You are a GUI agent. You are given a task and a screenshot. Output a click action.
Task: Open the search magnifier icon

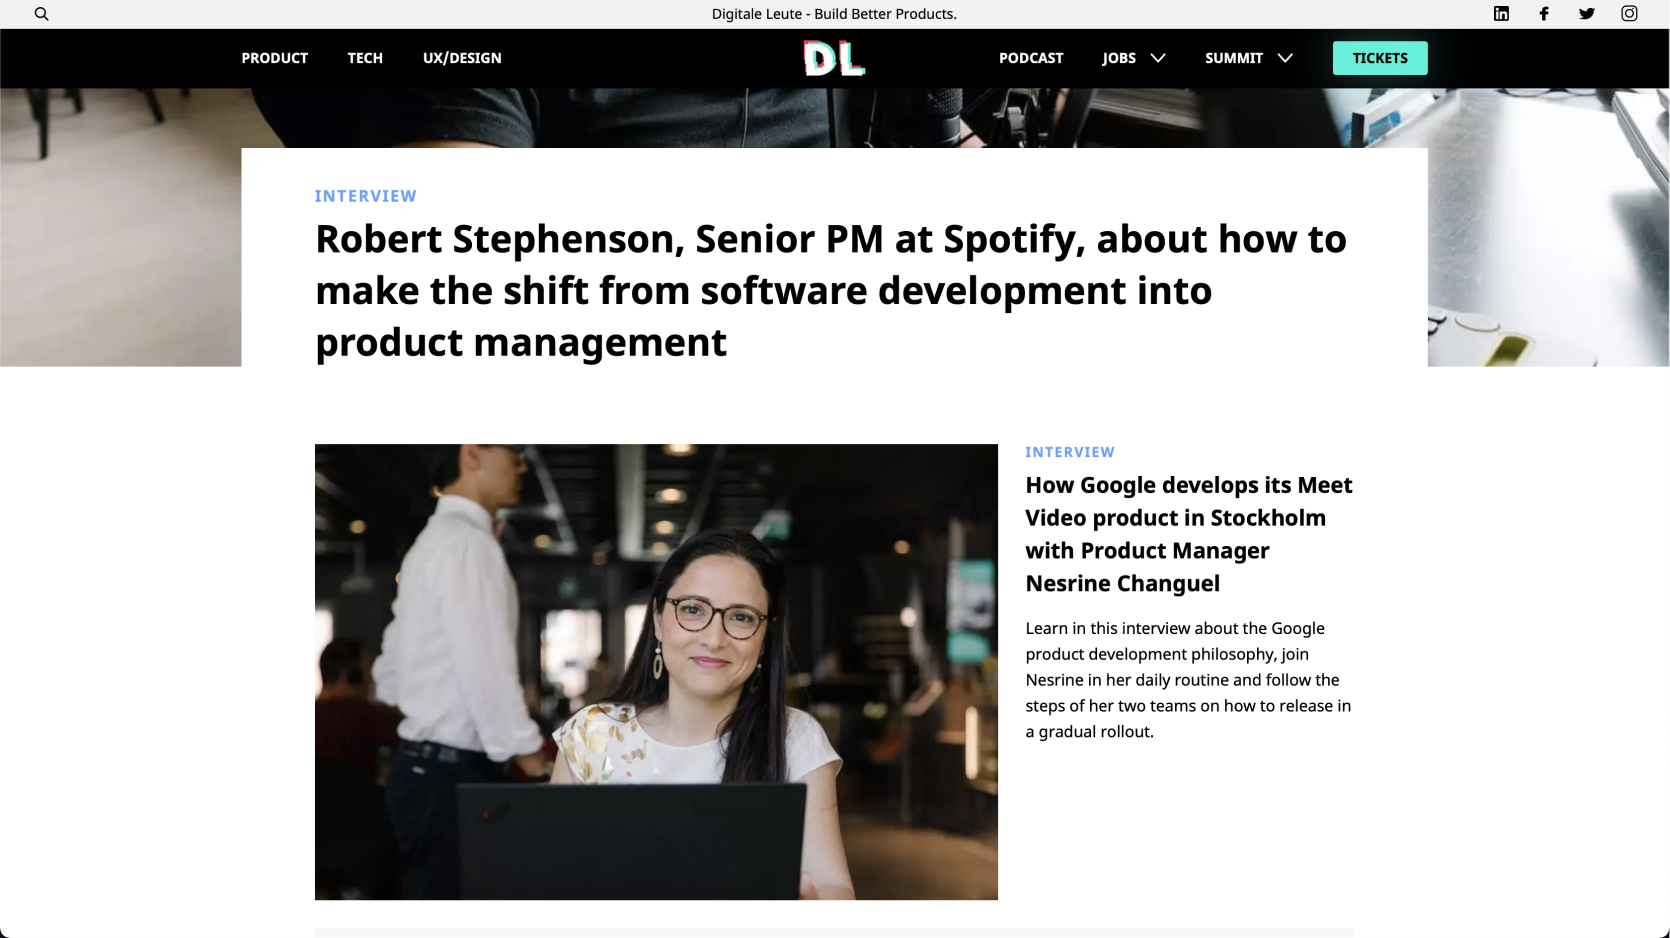(41, 14)
